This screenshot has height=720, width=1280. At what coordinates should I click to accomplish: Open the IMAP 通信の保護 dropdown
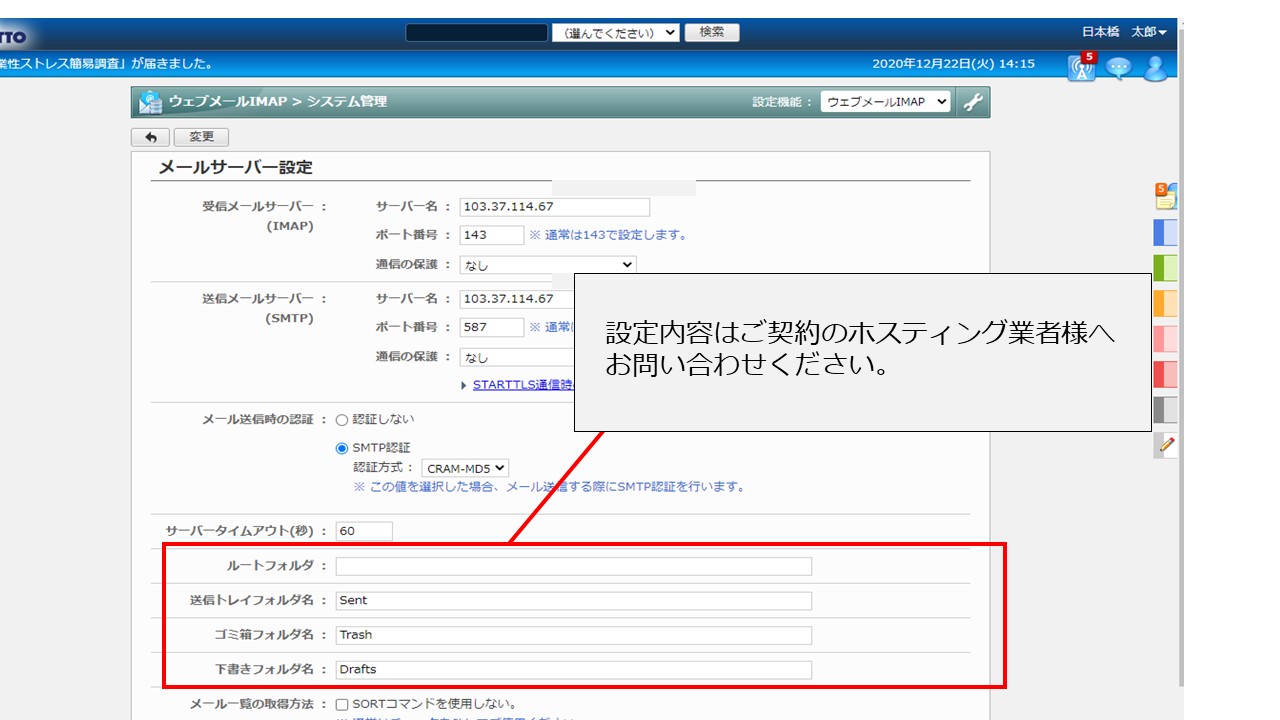coord(547,265)
